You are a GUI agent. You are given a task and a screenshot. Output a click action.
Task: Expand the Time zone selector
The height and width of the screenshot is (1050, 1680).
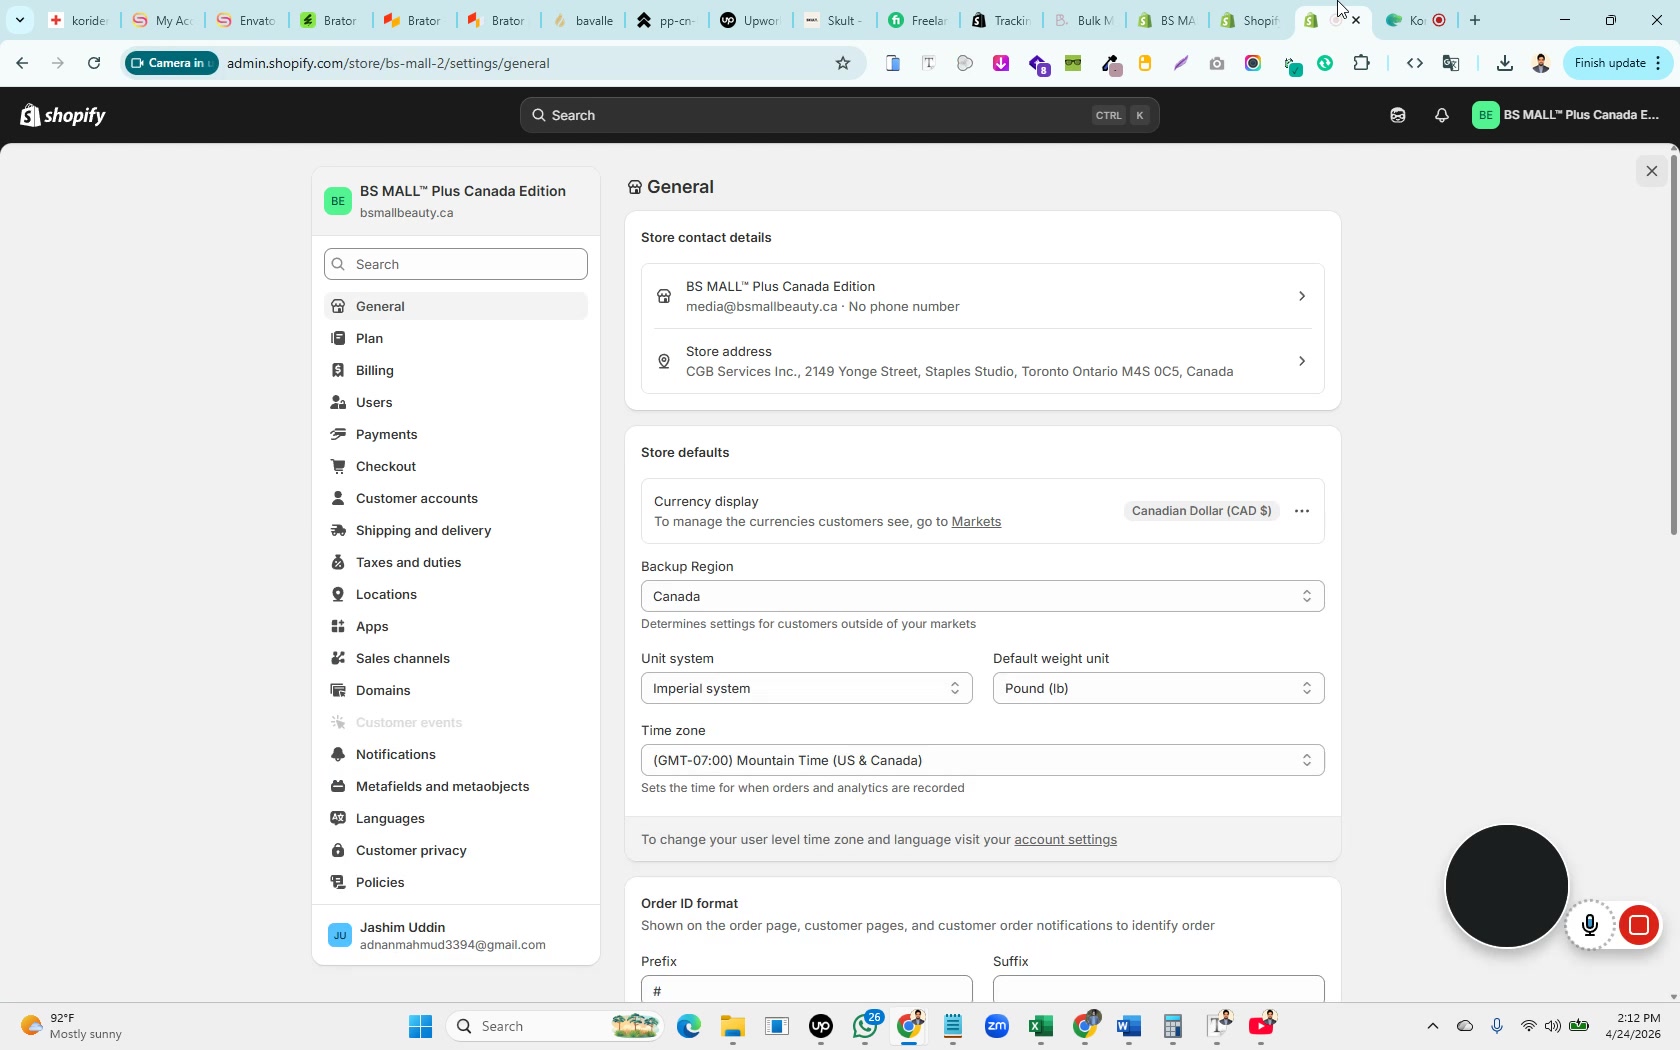tap(982, 761)
